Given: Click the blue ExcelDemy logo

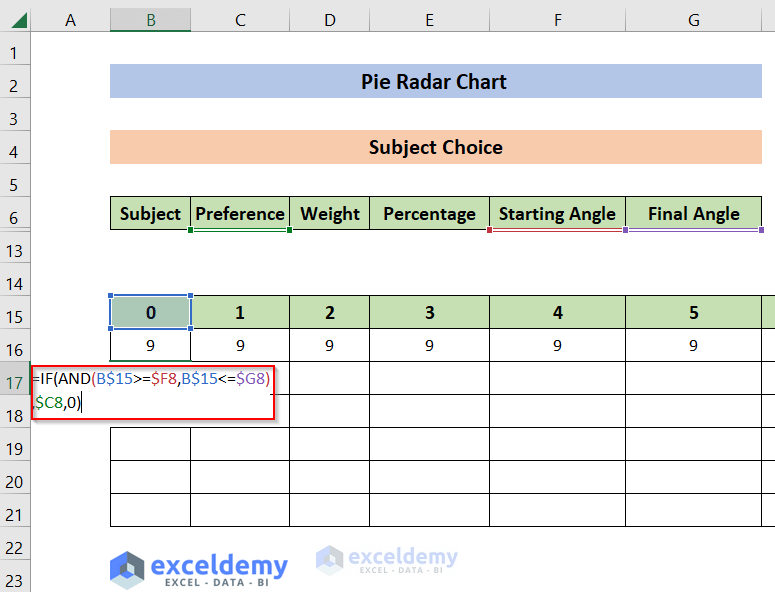Looking at the screenshot, I should tap(198, 568).
